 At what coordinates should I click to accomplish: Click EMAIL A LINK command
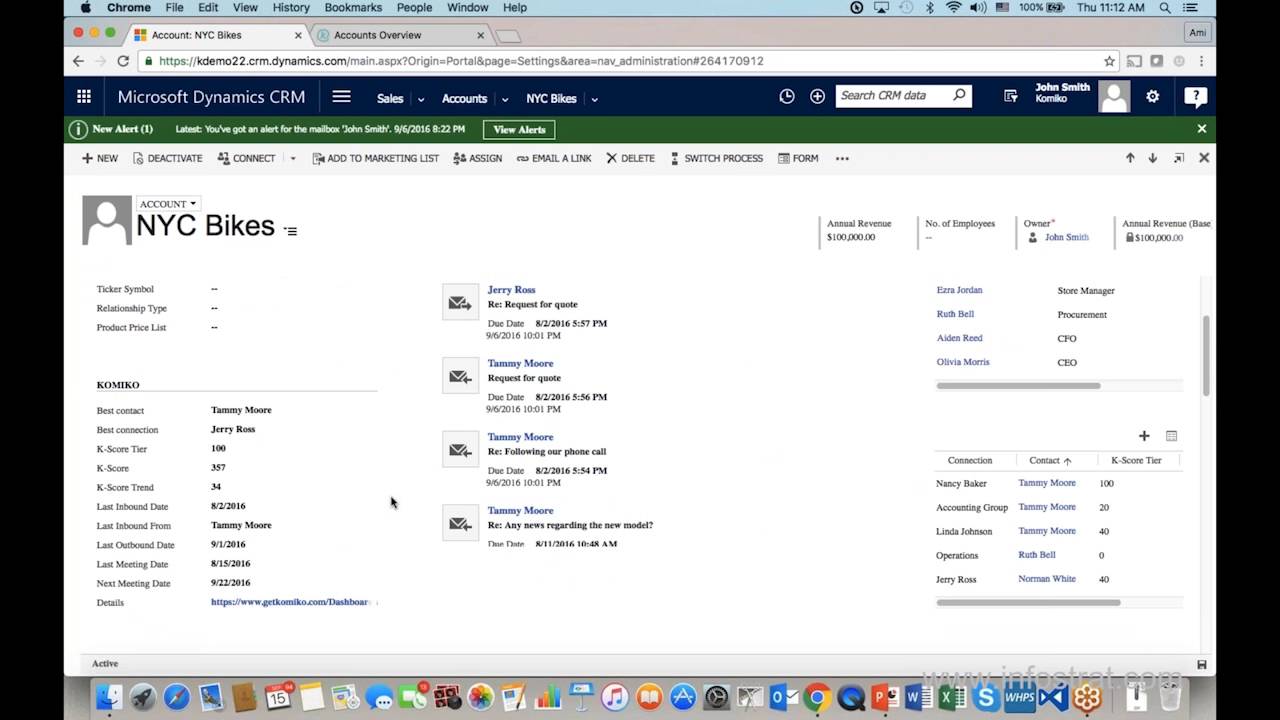click(x=554, y=158)
